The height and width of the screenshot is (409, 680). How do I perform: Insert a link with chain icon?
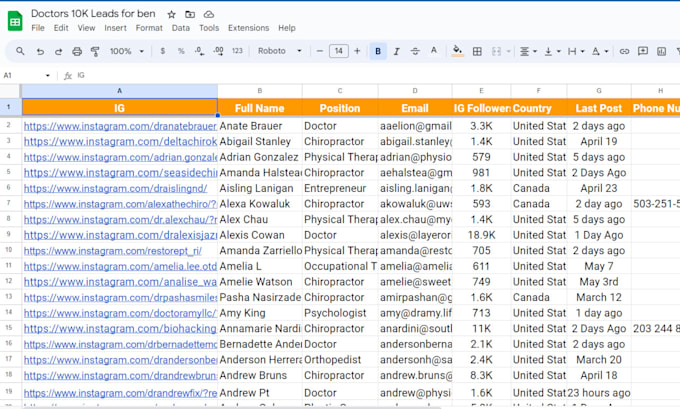[624, 51]
